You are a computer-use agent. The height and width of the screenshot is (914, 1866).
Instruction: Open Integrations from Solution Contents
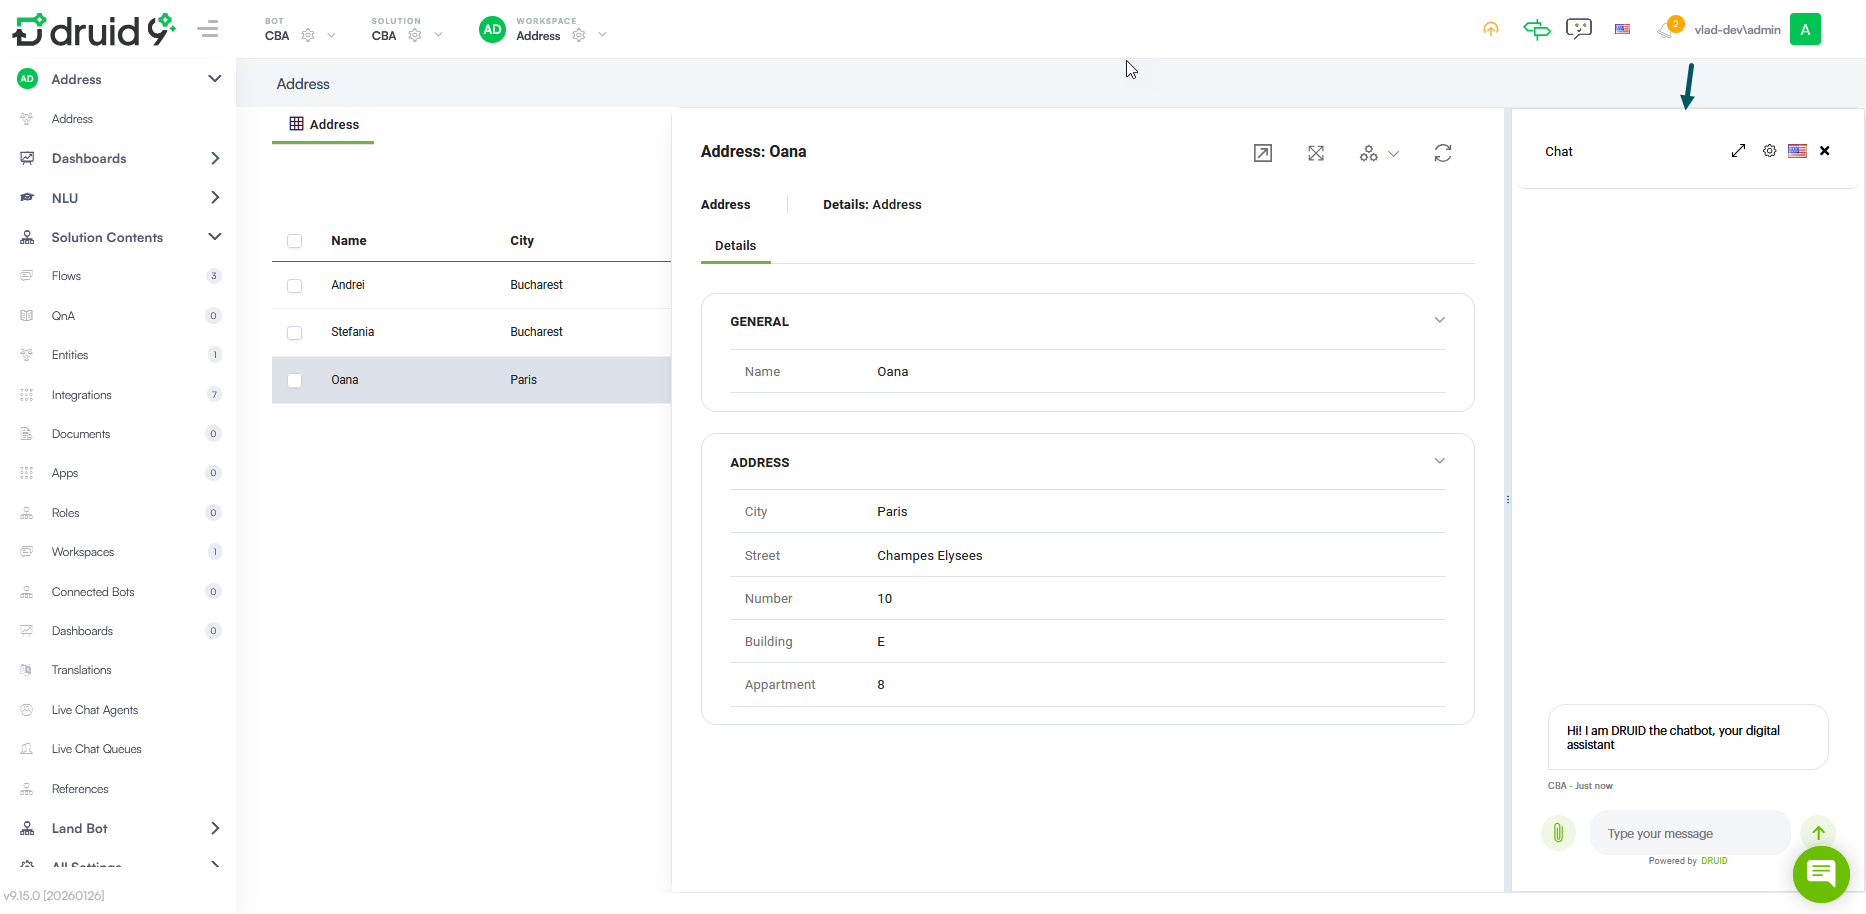(x=82, y=395)
